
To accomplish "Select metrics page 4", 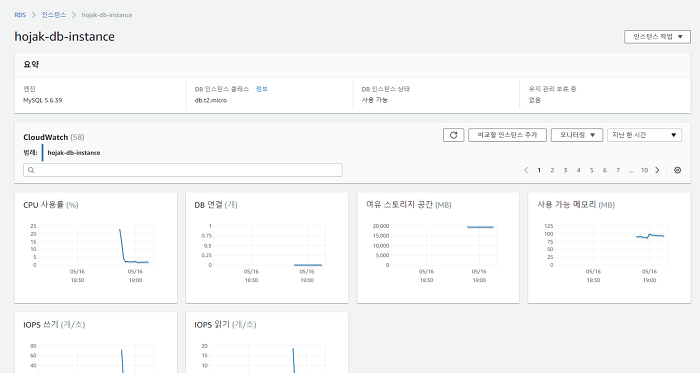I will [x=578, y=170].
